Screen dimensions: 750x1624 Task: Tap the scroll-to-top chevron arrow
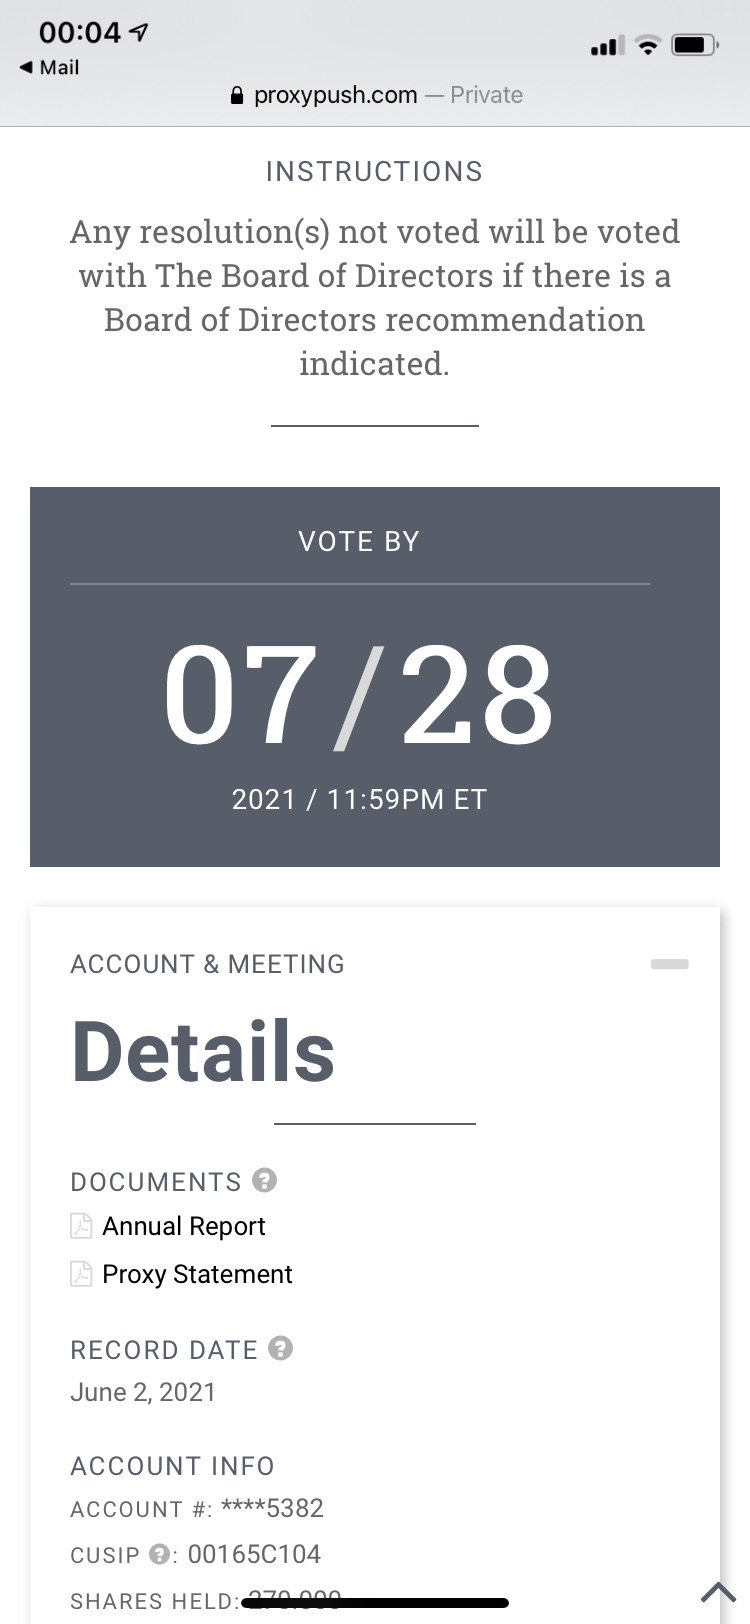718,1591
